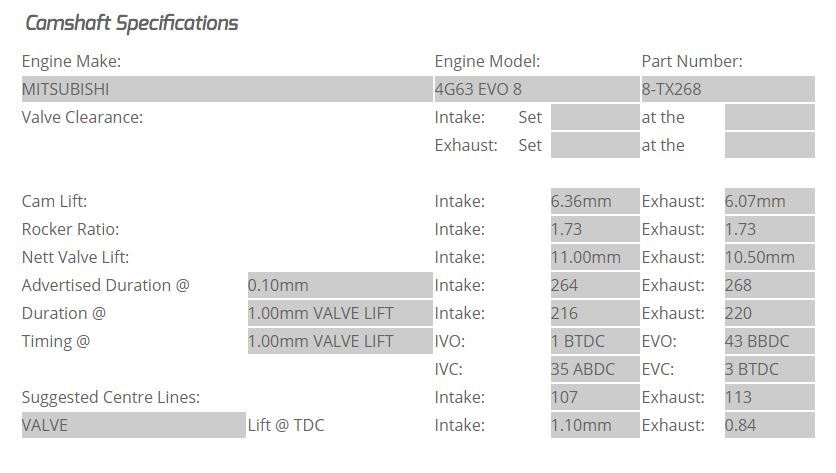The width and height of the screenshot is (836, 473).
Task: Select the IVO timing field 1 BTDC
Action: tap(595, 341)
